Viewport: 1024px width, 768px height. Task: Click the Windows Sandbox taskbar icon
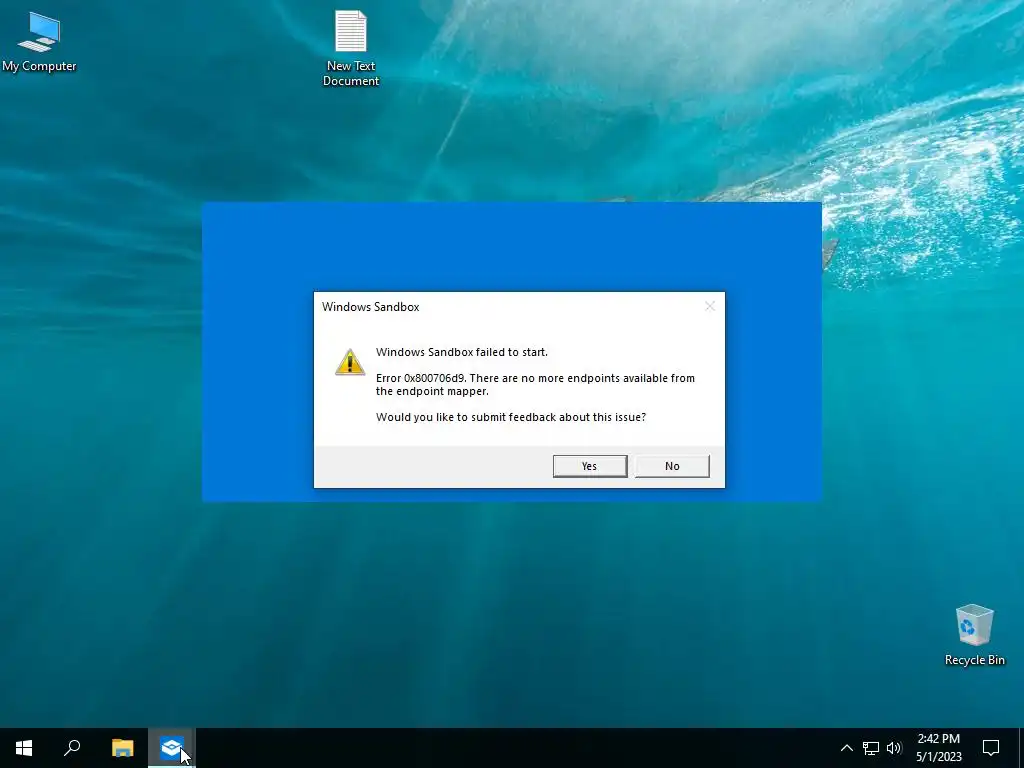coord(171,748)
